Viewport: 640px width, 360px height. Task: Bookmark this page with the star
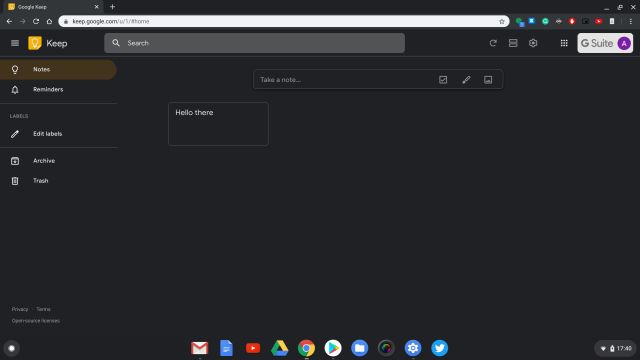click(502, 21)
